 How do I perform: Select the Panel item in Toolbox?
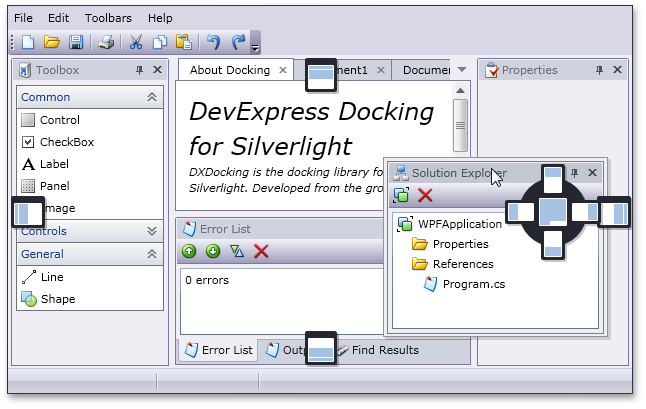[x=90, y=186]
